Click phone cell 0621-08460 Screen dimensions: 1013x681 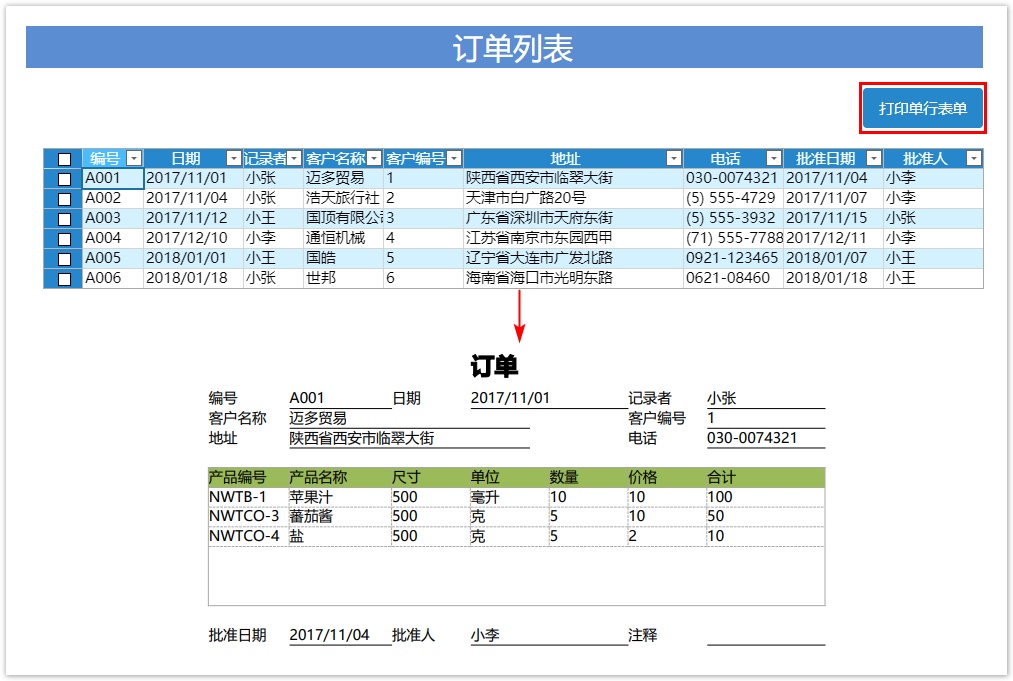point(733,278)
